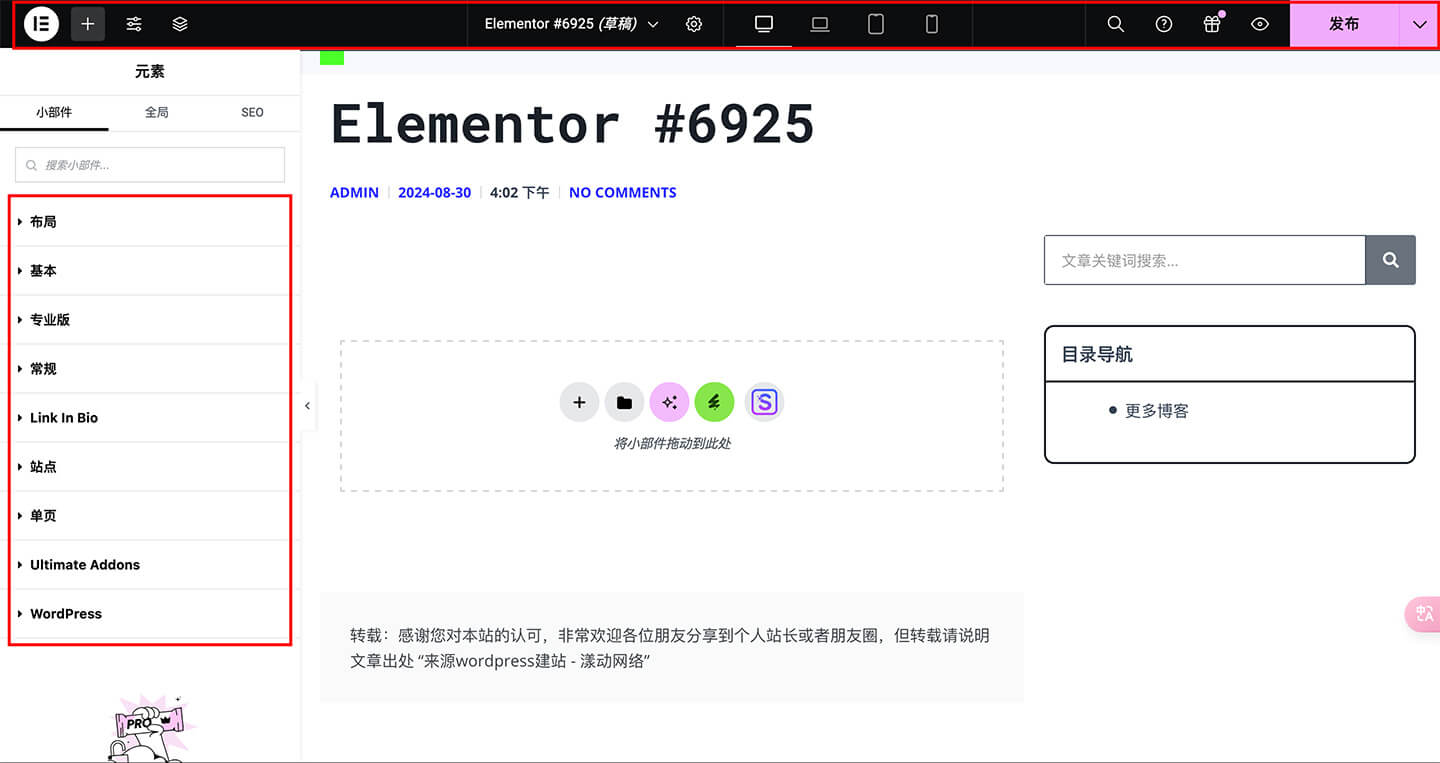Open the what's new gift icon
This screenshot has width=1440, height=763.
pyautogui.click(x=1212, y=24)
